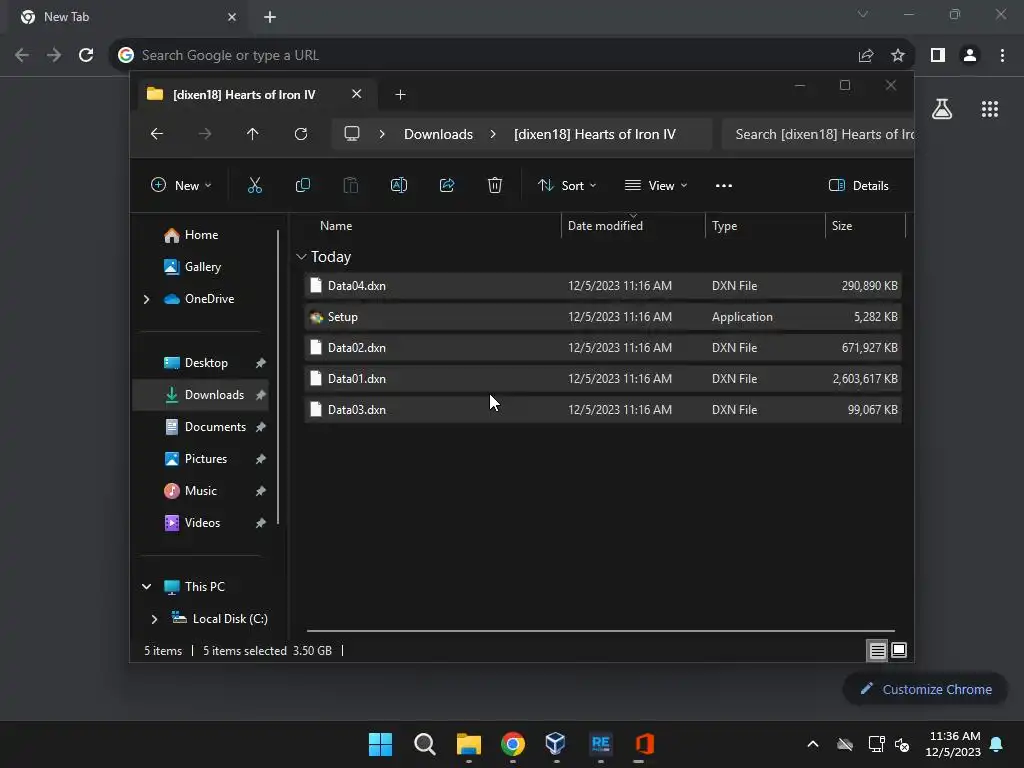
Task: Reload the Chrome page
Action: pos(86,56)
